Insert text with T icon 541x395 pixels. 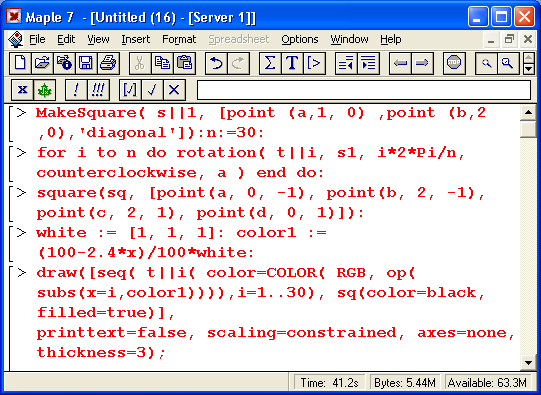pyautogui.click(x=292, y=63)
